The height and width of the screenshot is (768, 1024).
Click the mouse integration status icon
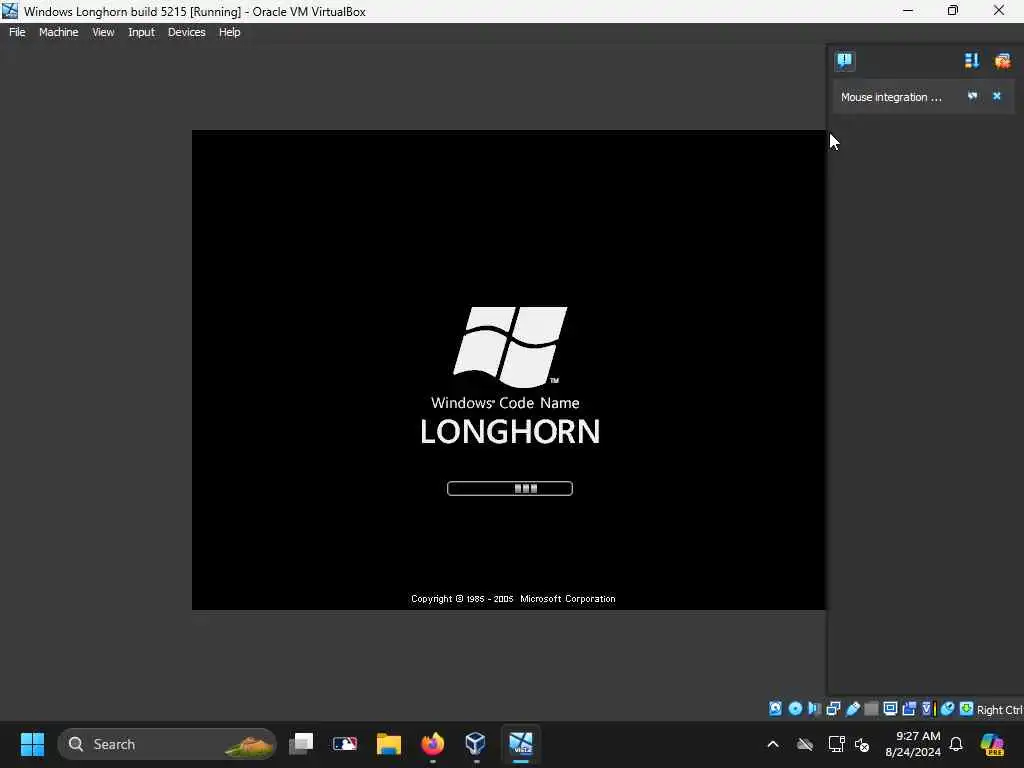pos(948,709)
